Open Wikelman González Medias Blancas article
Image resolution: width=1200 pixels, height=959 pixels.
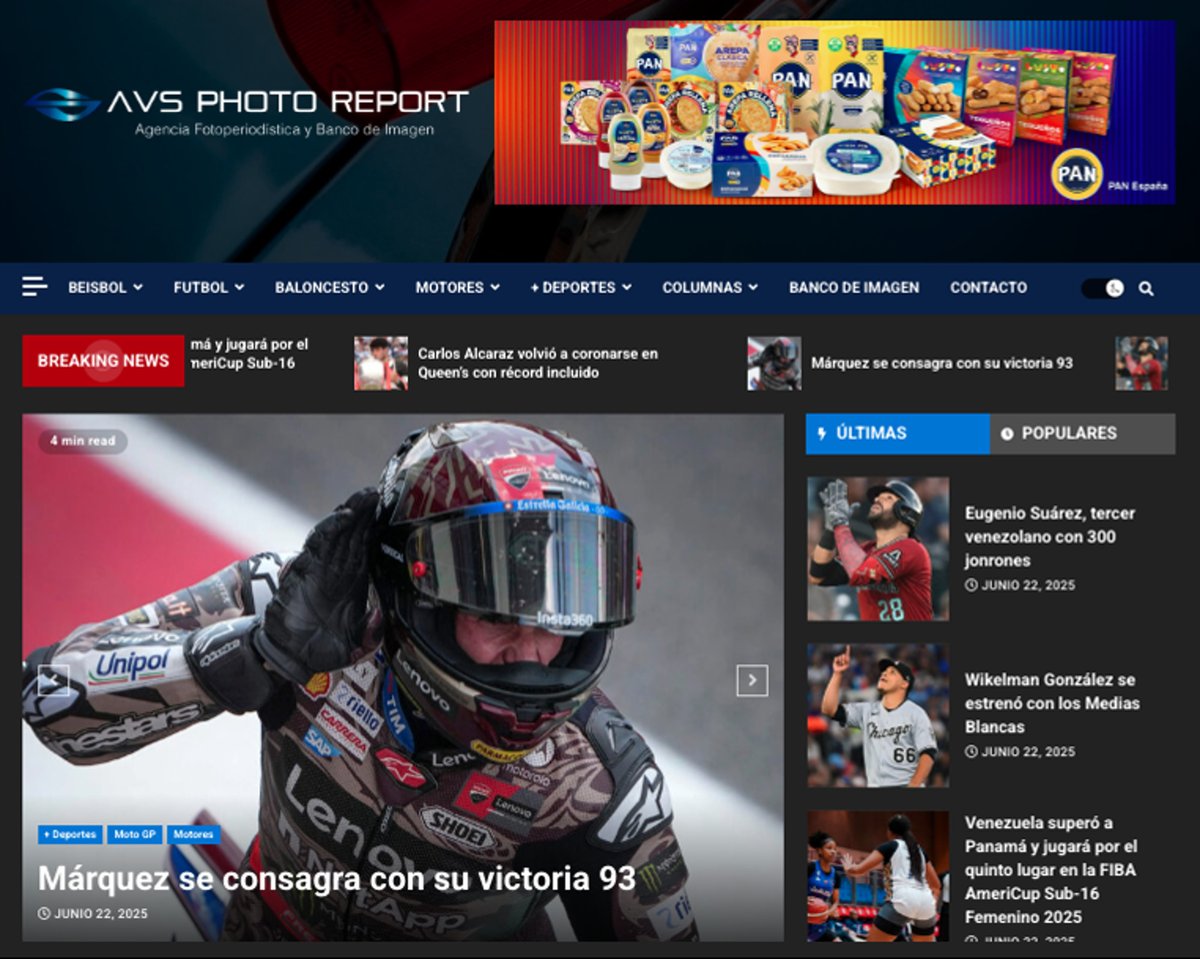point(1052,703)
